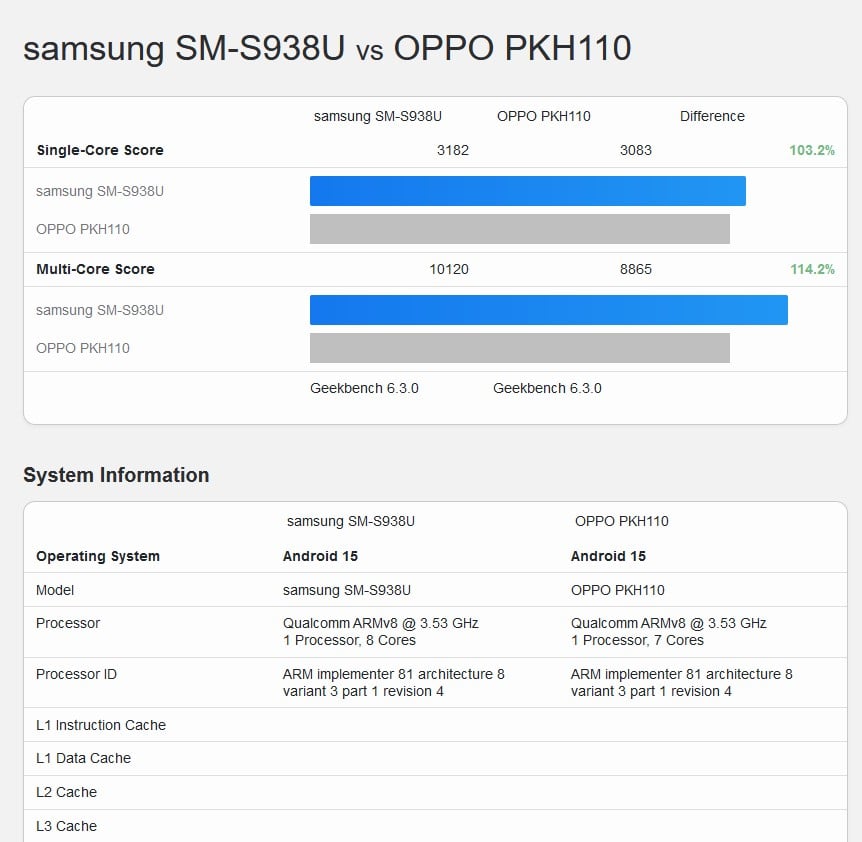Click the OPPO multi-core score 8865
Screen dimensions: 862x842
click(x=635, y=269)
